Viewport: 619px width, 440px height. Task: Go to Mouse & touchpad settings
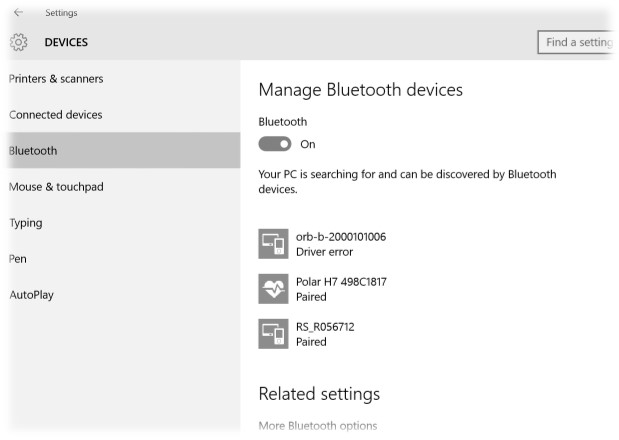[x=56, y=187]
